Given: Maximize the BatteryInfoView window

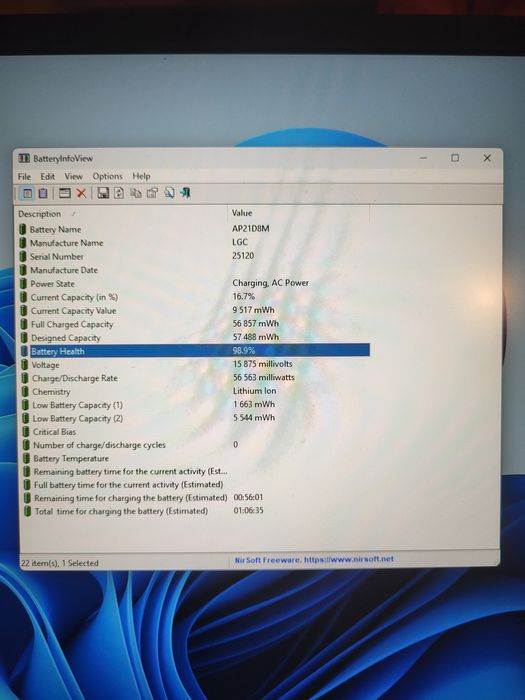Looking at the screenshot, I should (455, 158).
